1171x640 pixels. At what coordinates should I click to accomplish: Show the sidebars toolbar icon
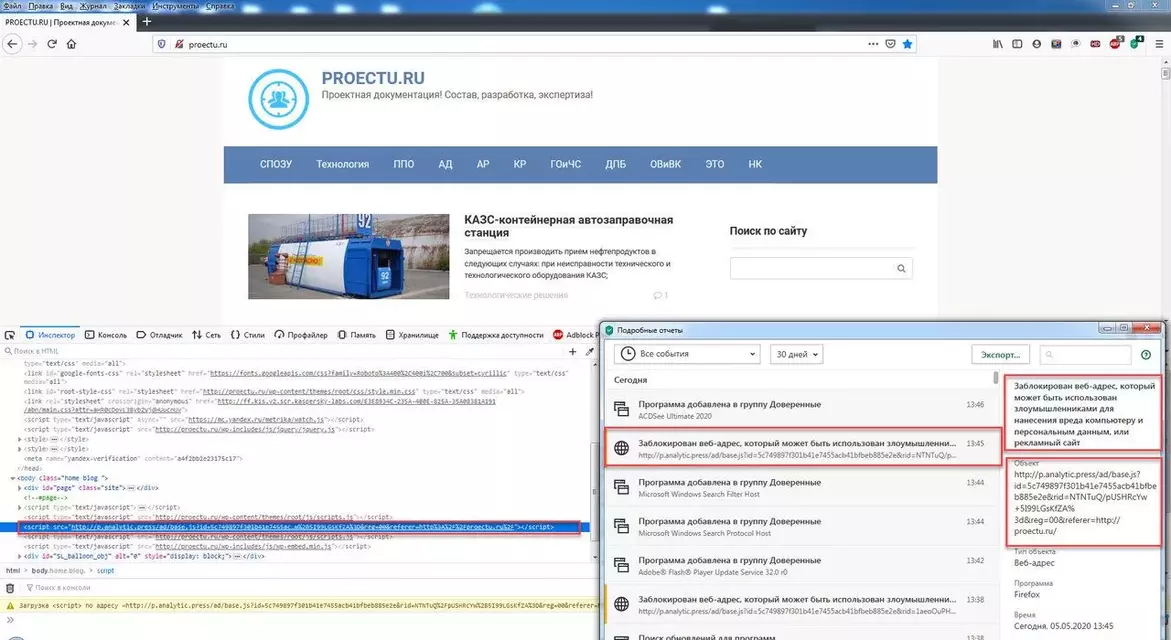(1017, 44)
